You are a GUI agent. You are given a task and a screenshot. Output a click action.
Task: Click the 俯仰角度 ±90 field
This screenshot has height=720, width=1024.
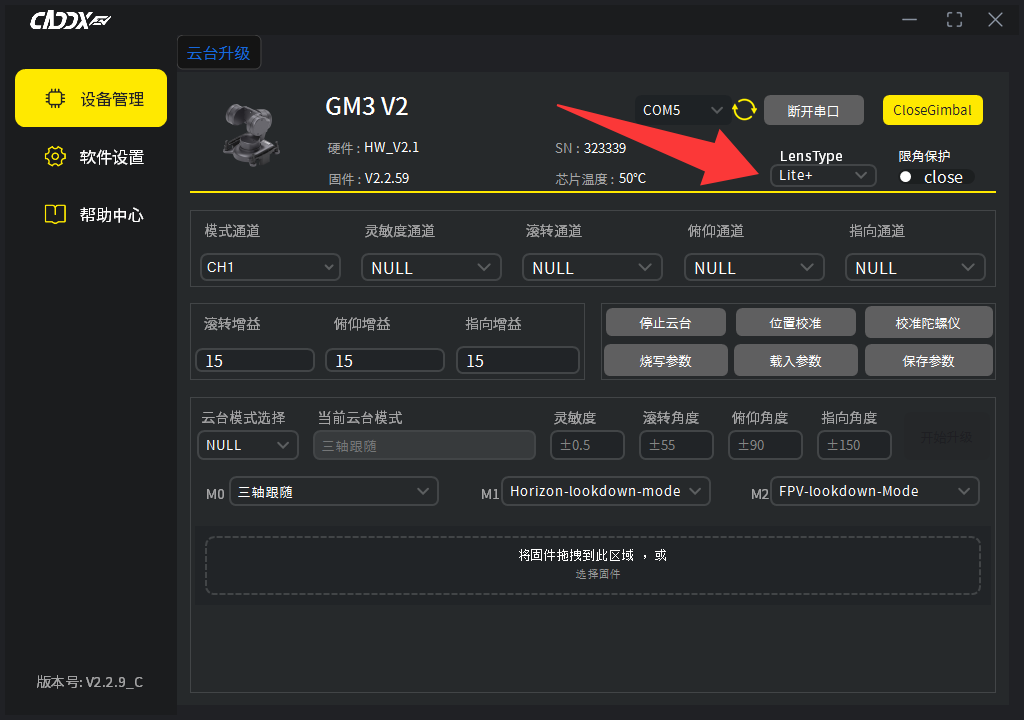click(765, 445)
